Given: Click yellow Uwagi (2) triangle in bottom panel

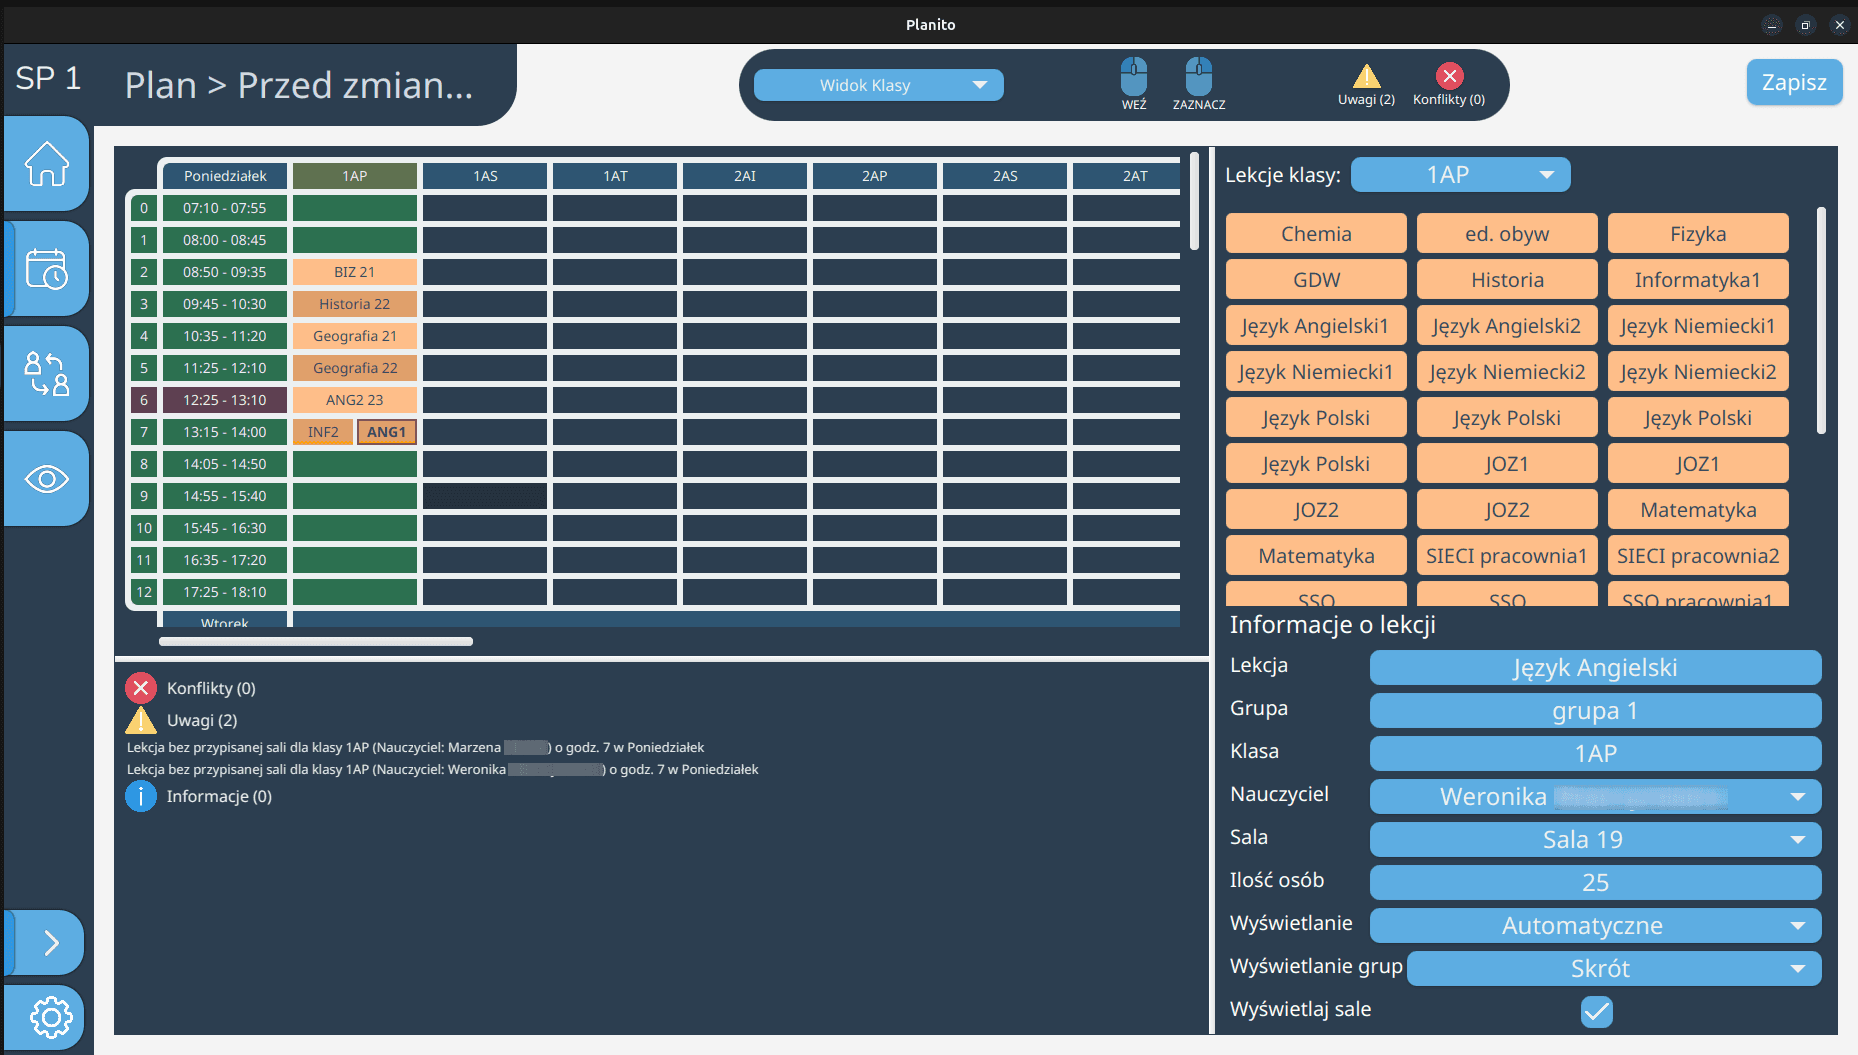Looking at the screenshot, I should 141,720.
